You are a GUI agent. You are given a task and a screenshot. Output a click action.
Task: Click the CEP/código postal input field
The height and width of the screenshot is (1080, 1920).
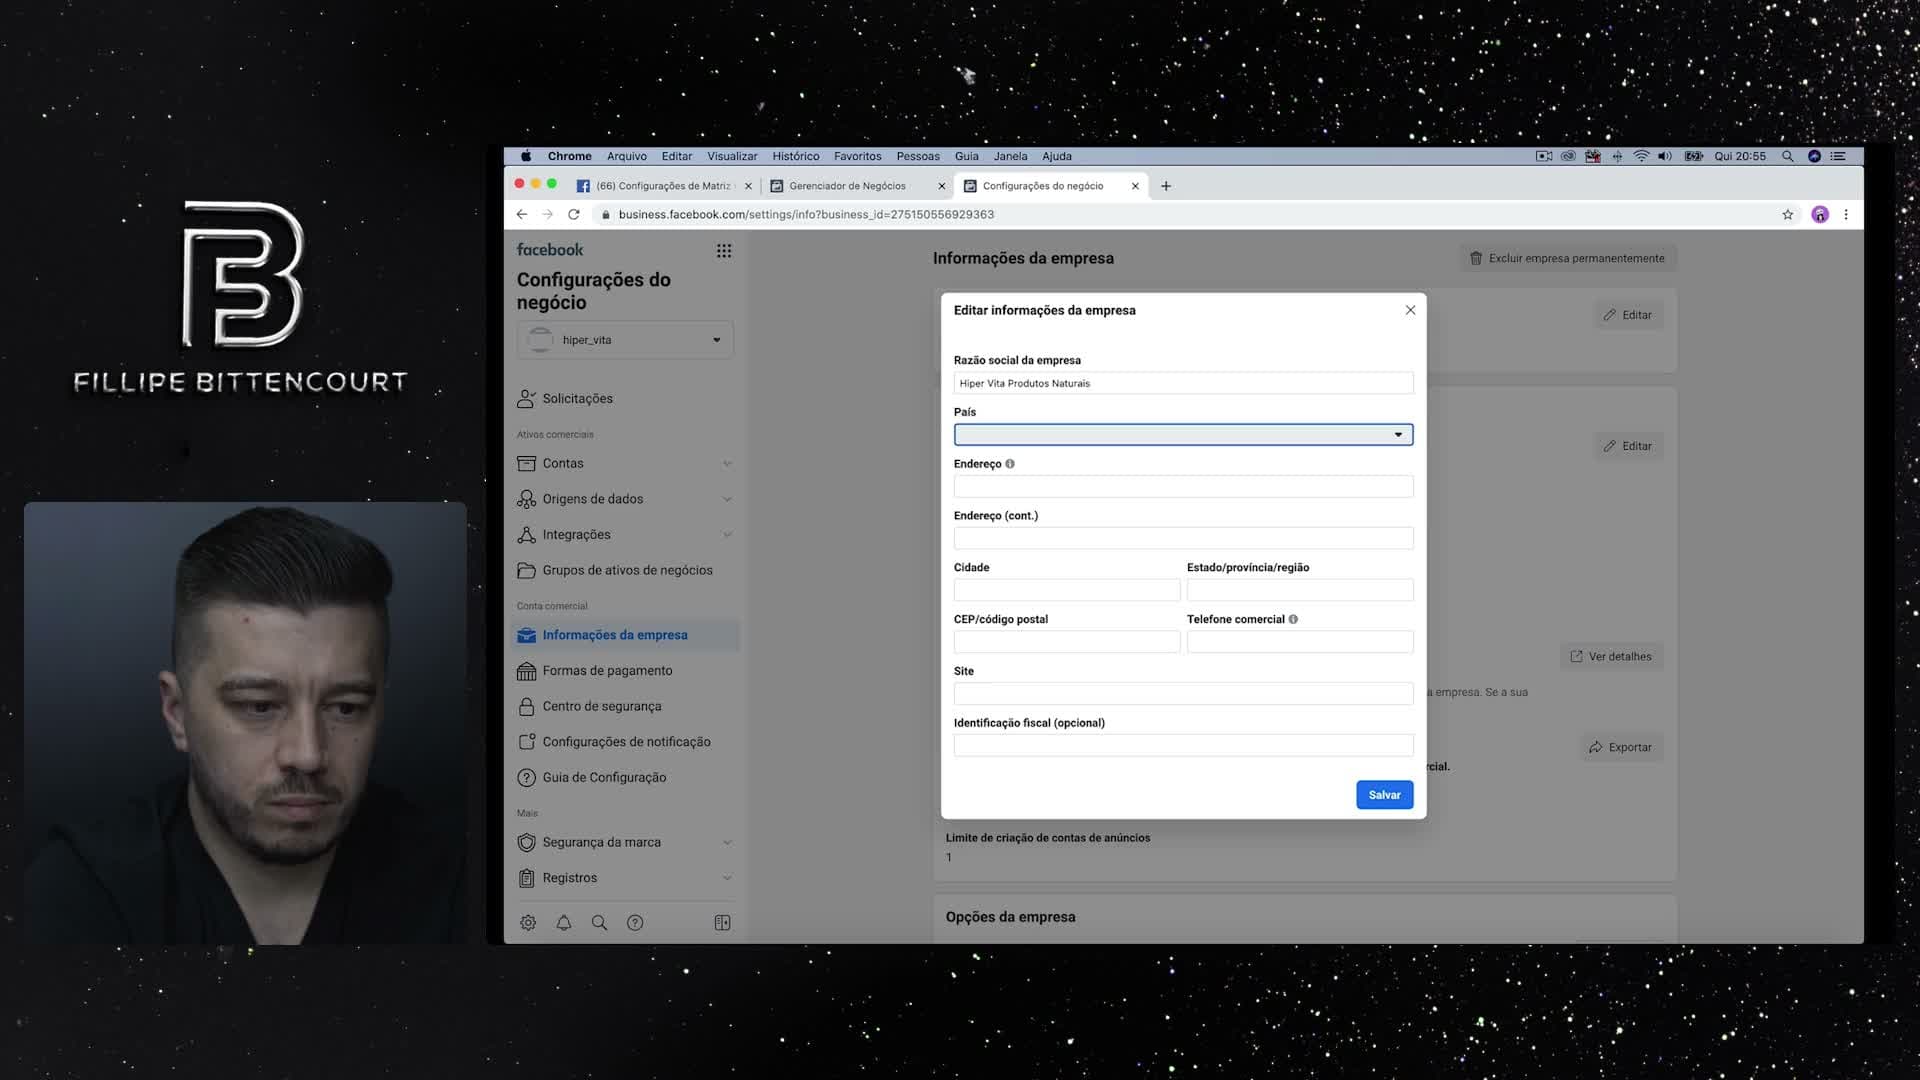(1067, 642)
